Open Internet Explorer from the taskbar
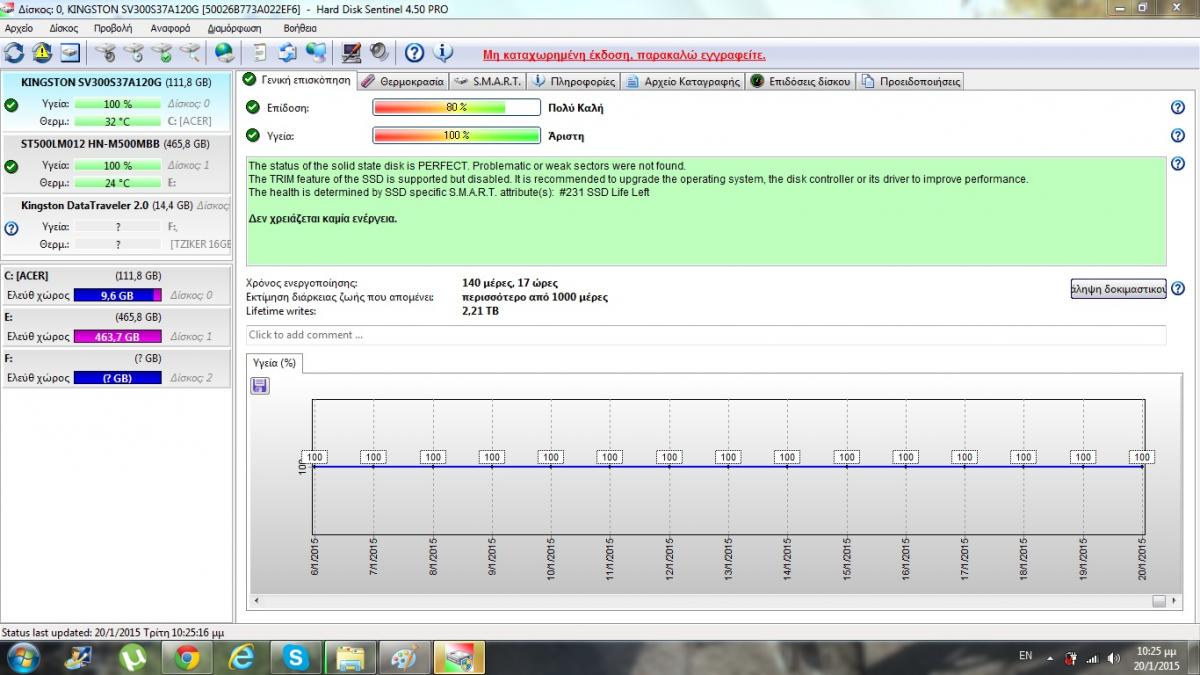 coord(241,657)
